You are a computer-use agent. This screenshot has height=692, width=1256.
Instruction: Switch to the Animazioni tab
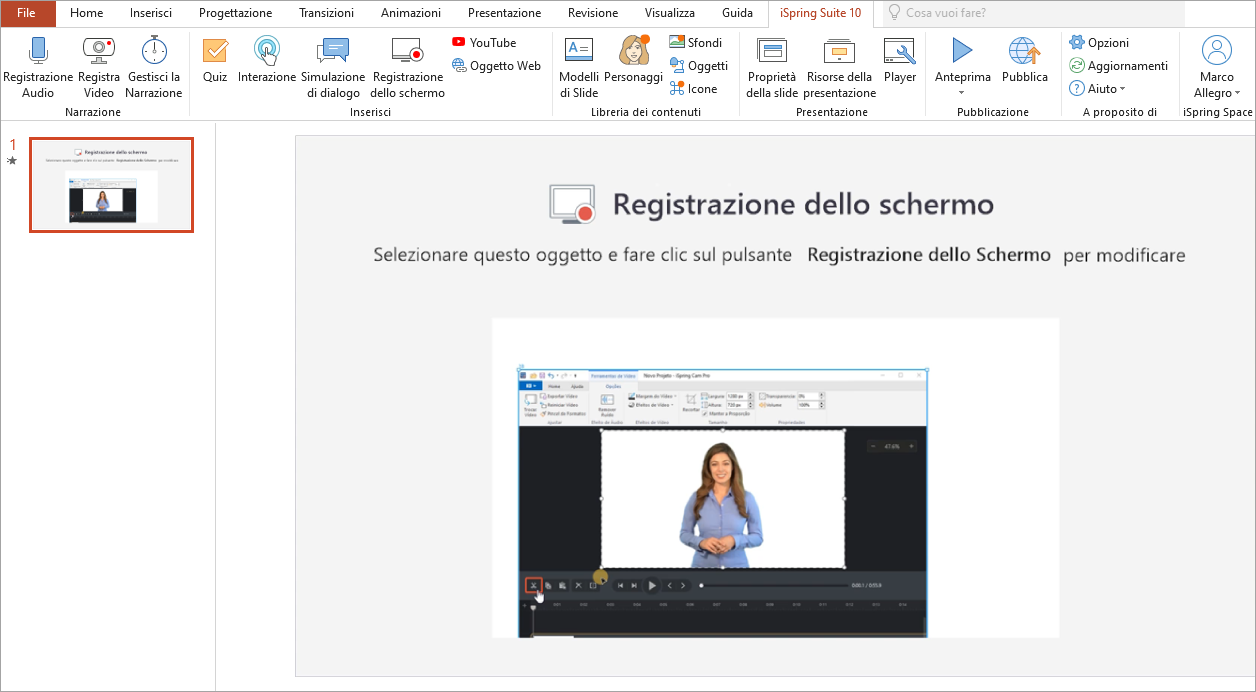pos(410,14)
